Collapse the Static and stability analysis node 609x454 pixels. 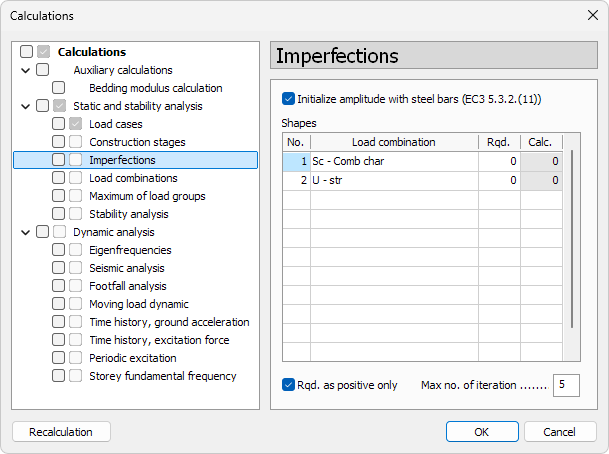[x=25, y=106]
